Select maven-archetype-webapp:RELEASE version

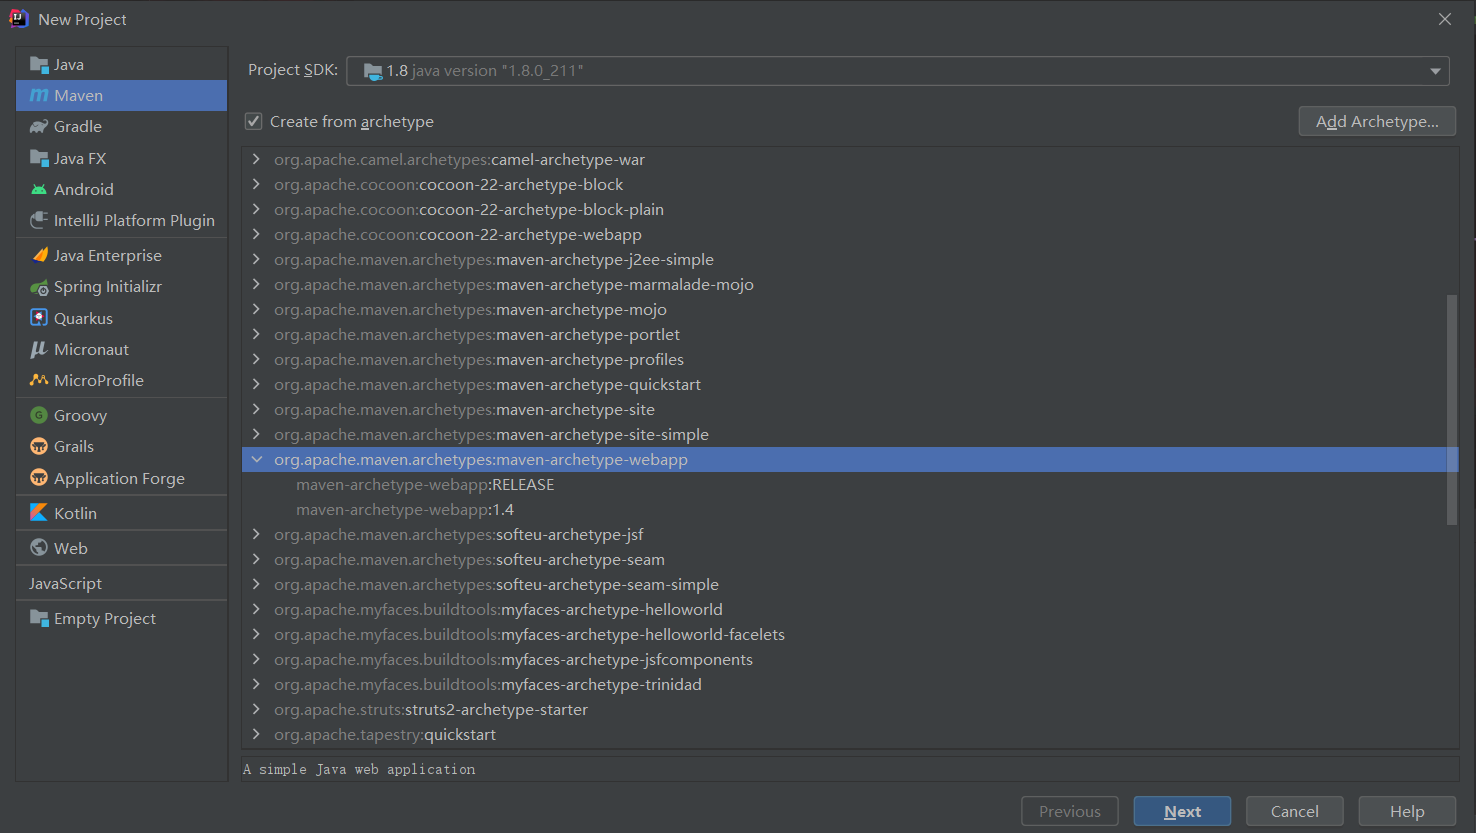425,485
